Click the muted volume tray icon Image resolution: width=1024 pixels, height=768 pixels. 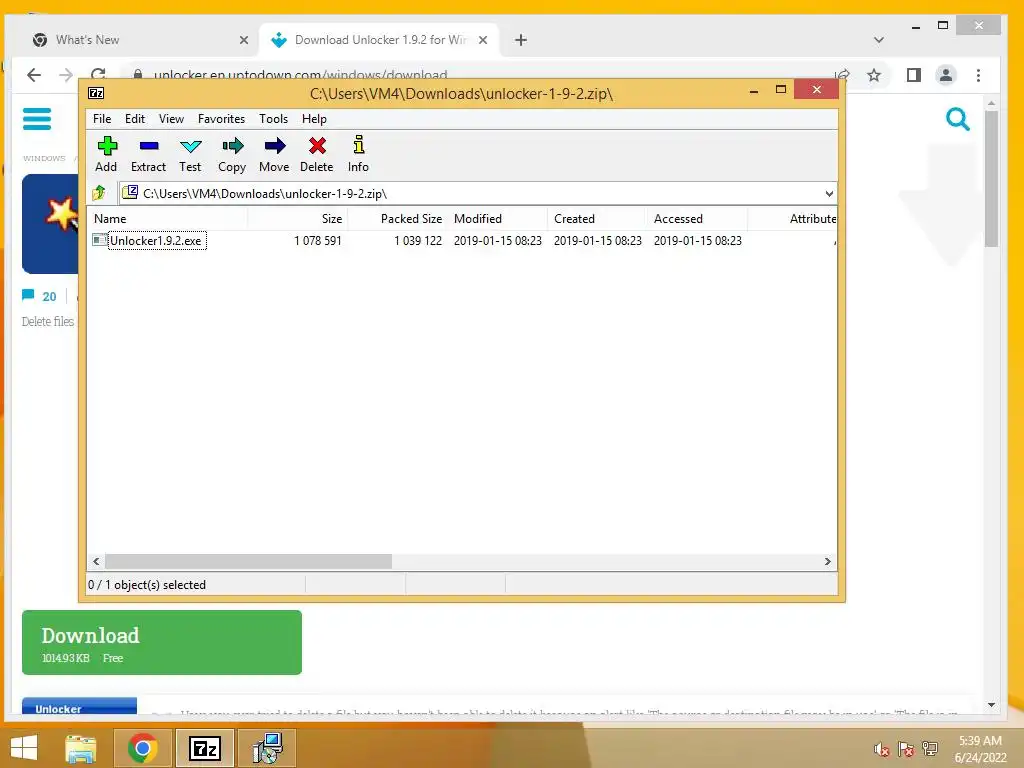pos(882,749)
